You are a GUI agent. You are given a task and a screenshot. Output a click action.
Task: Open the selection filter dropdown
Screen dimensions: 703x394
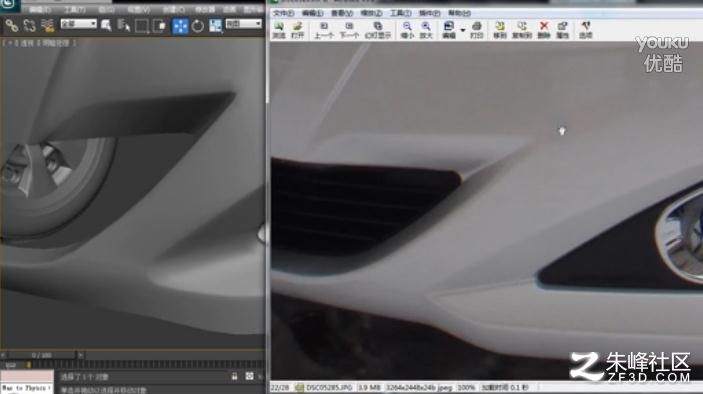tap(78, 23)
